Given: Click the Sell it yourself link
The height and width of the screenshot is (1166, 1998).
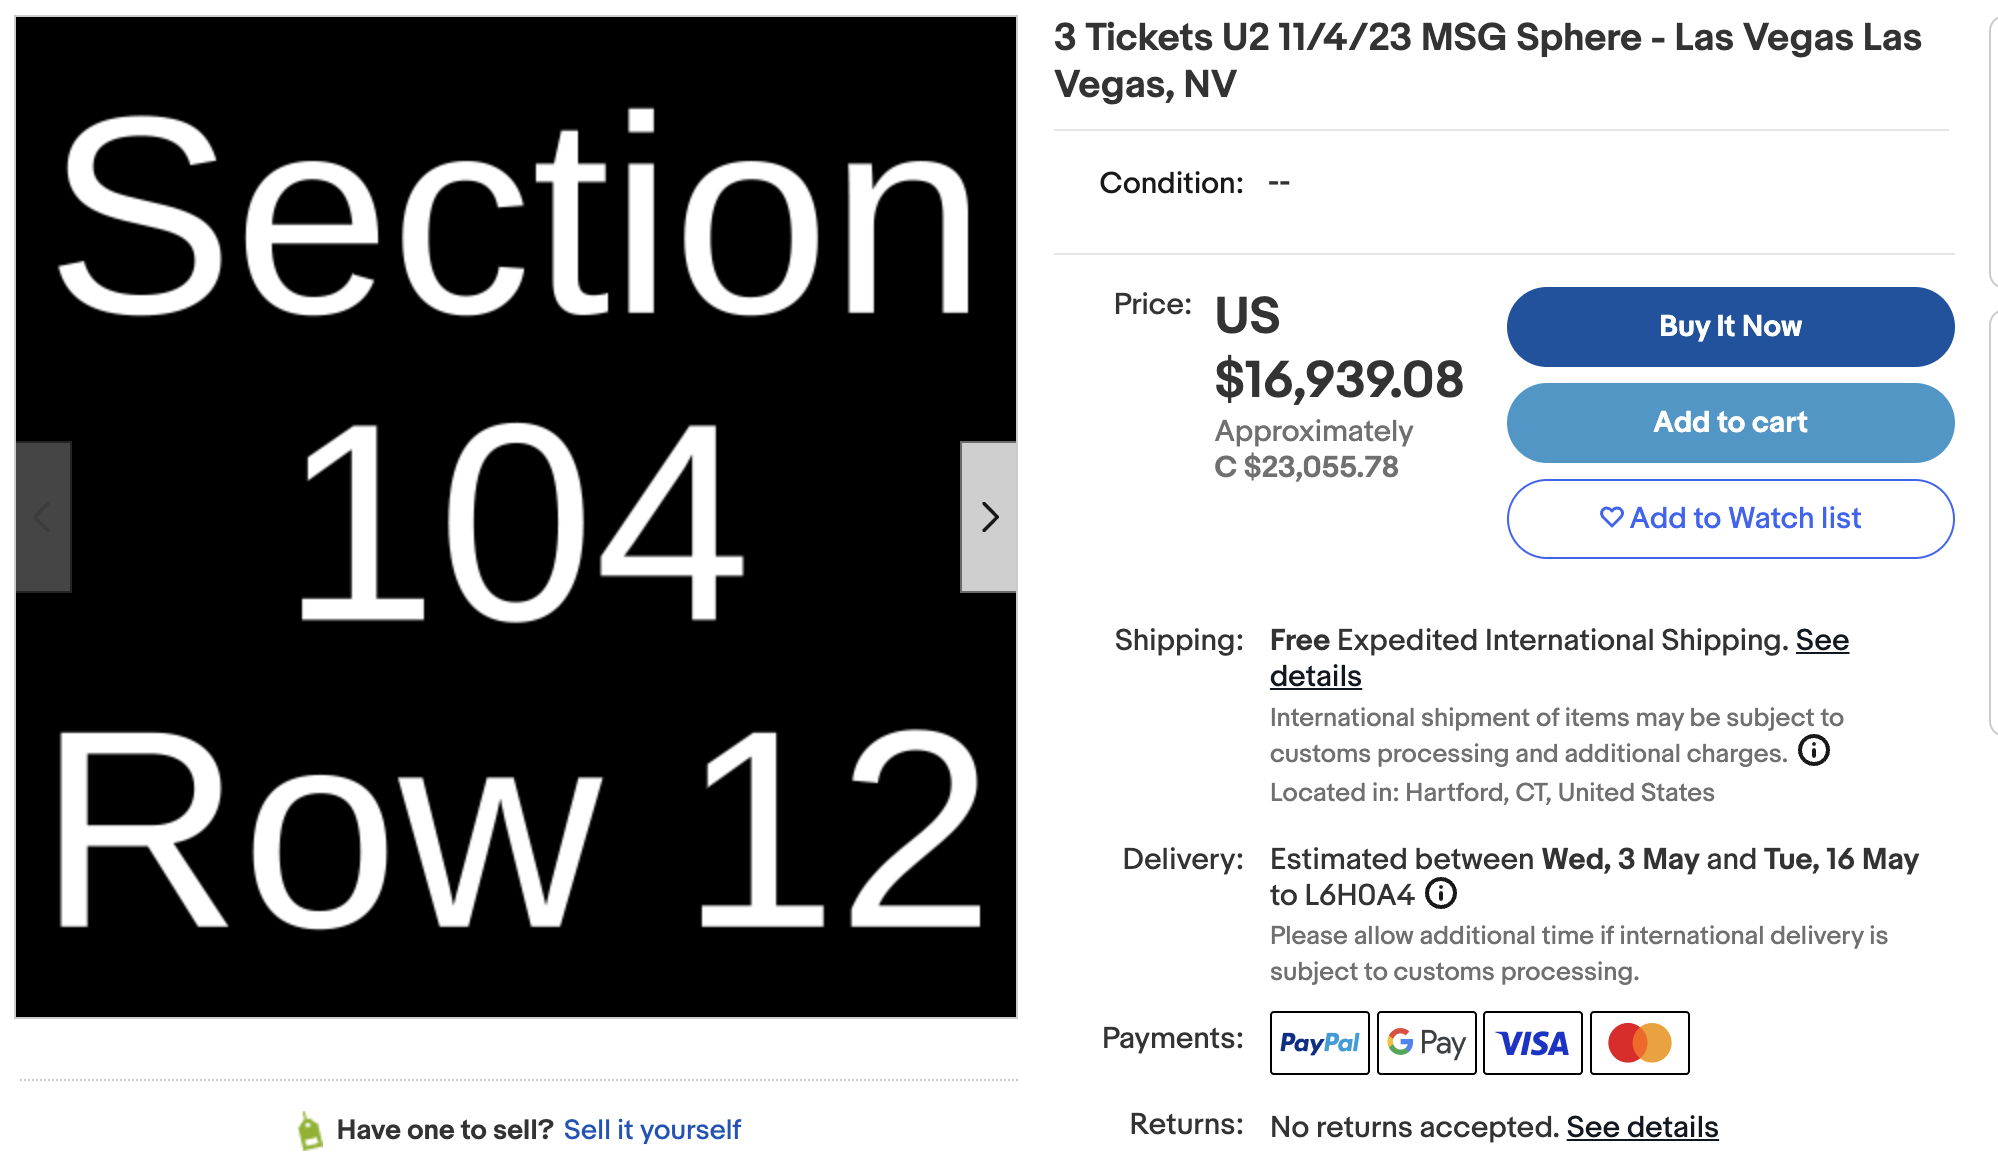Looking at the screenshot, I should click(652, 1129).
